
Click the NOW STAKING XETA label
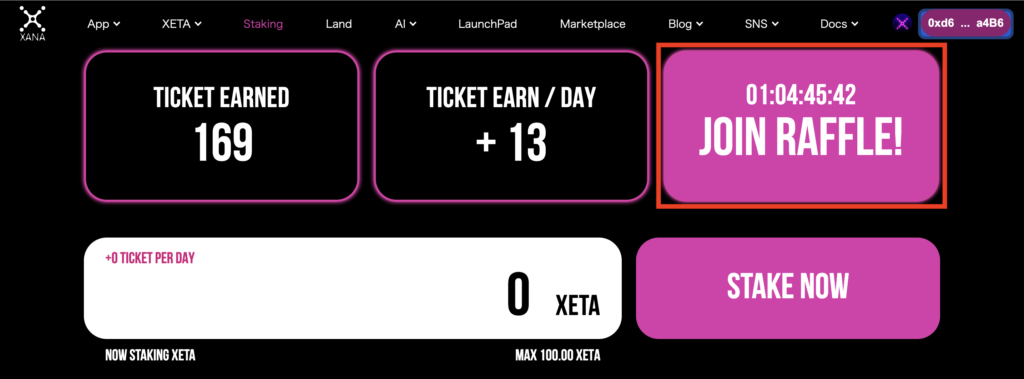click(x=150, y=356)
